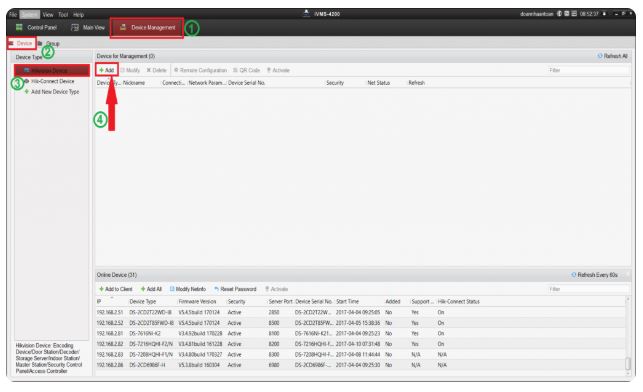Select the online device row 192.168.2.82
The height and width of the screenshot is (392, 643).
point(360,344)
